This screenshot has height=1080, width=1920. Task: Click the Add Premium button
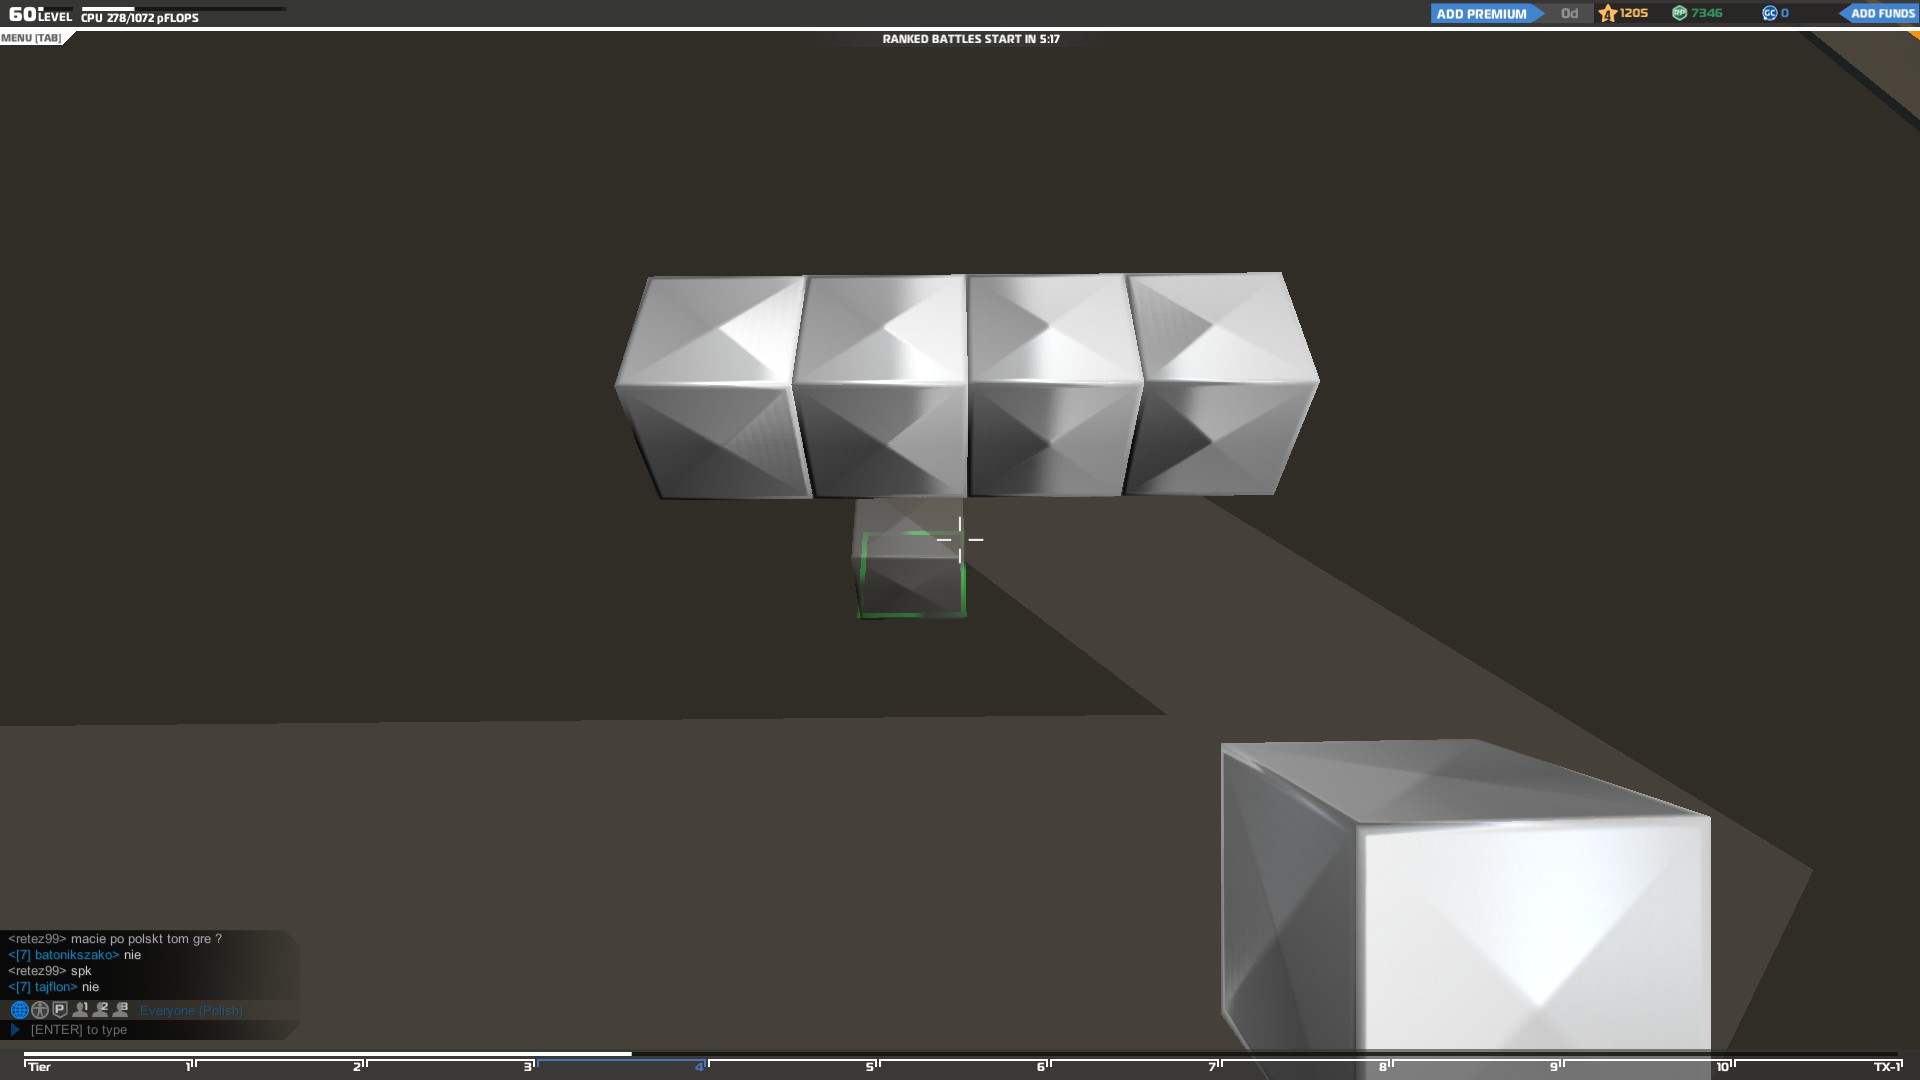pos(1482,13)
